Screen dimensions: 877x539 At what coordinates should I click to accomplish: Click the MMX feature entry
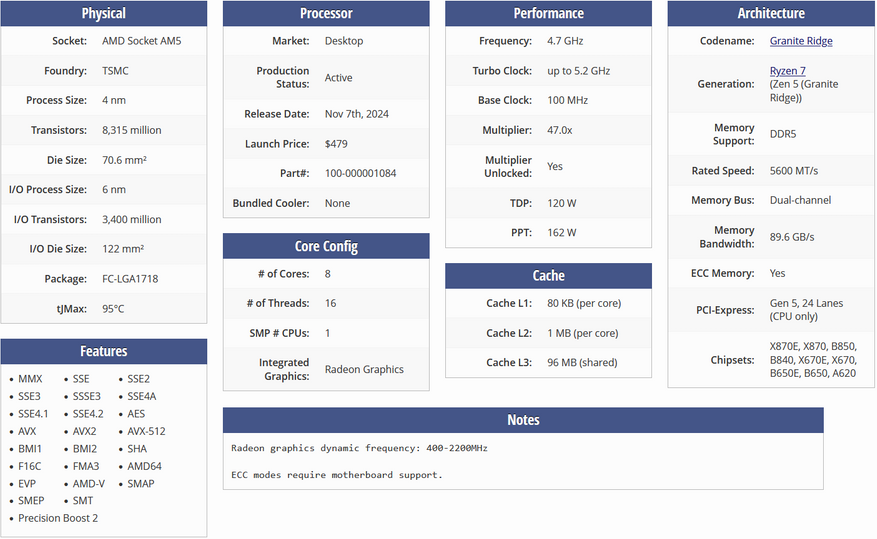30,379
